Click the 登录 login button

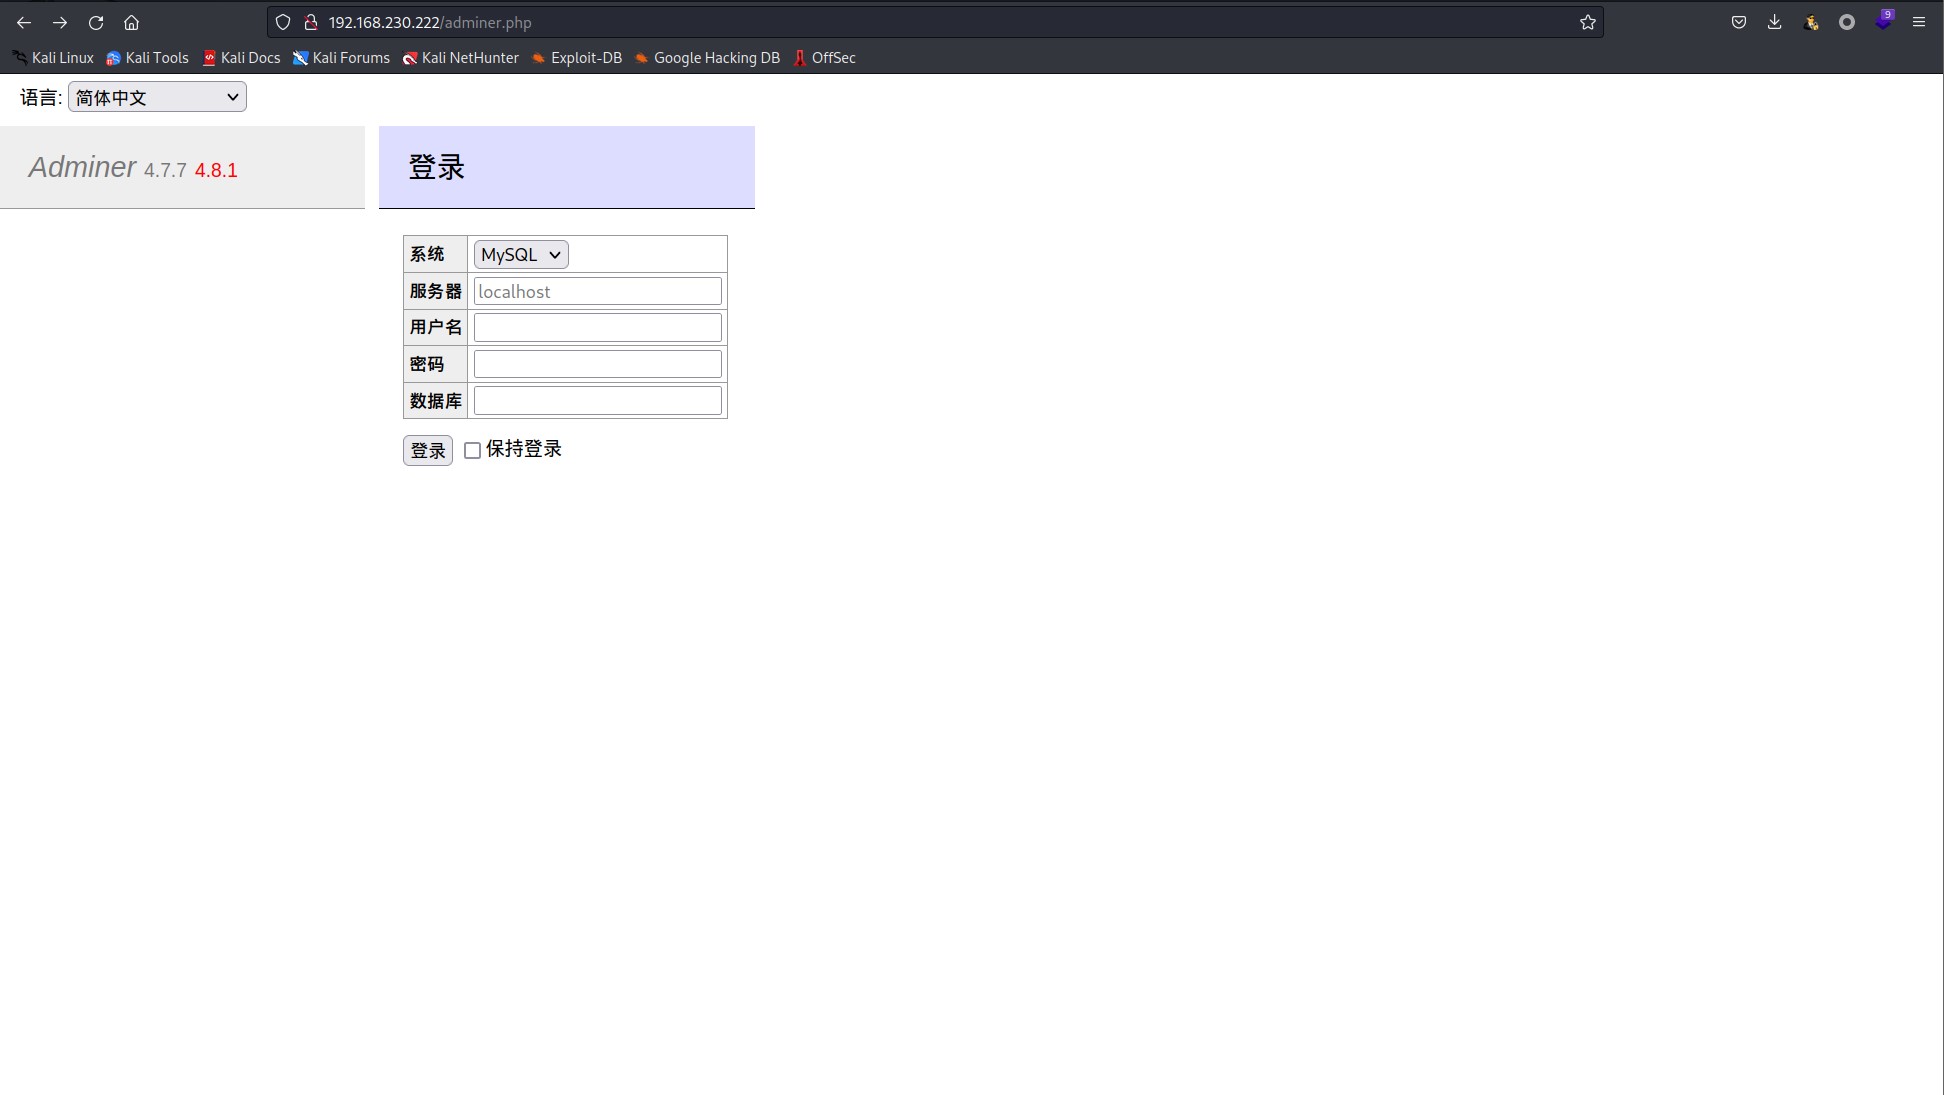(428, 450)
